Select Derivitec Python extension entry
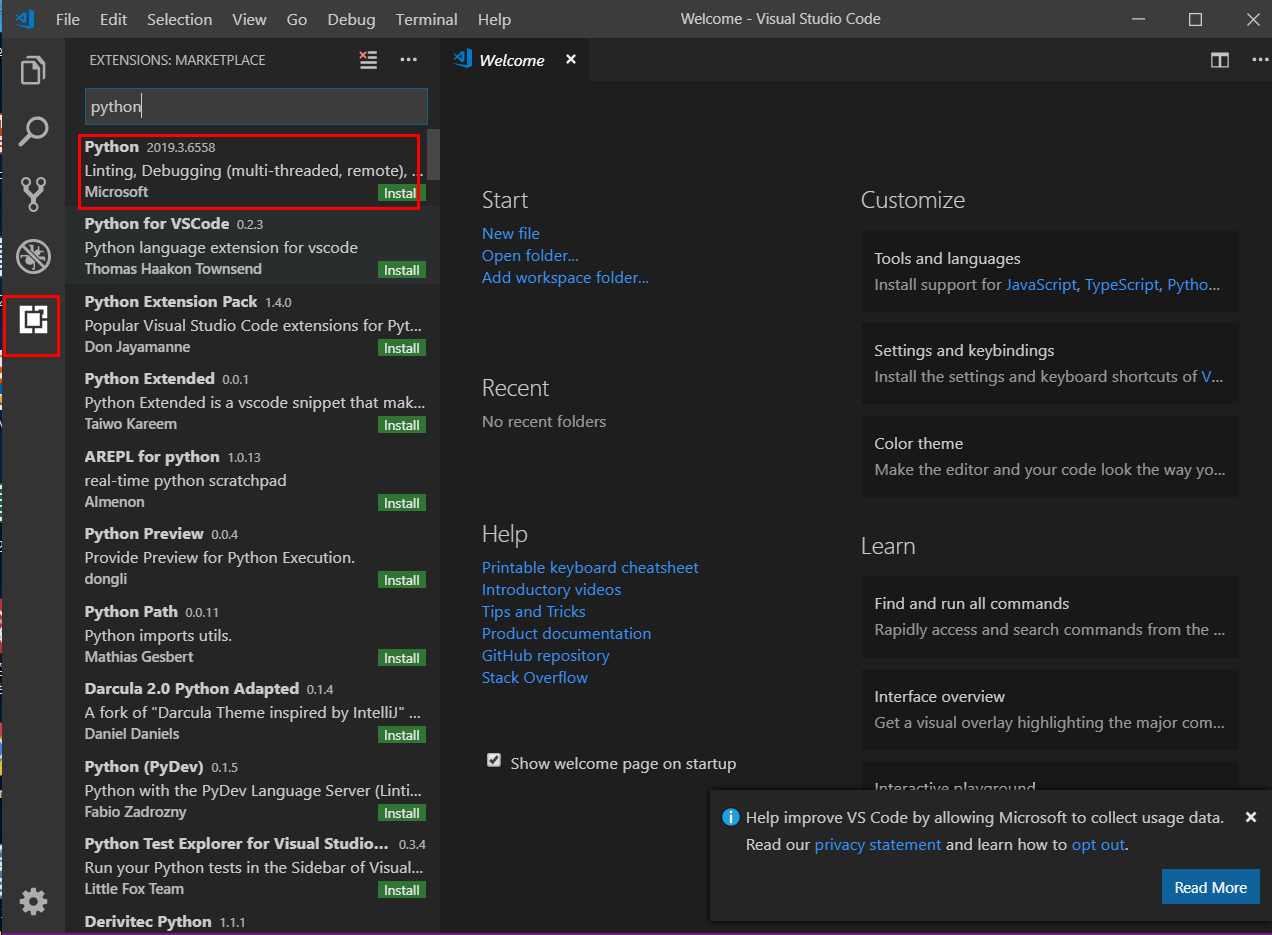 [x=252, y=922]
